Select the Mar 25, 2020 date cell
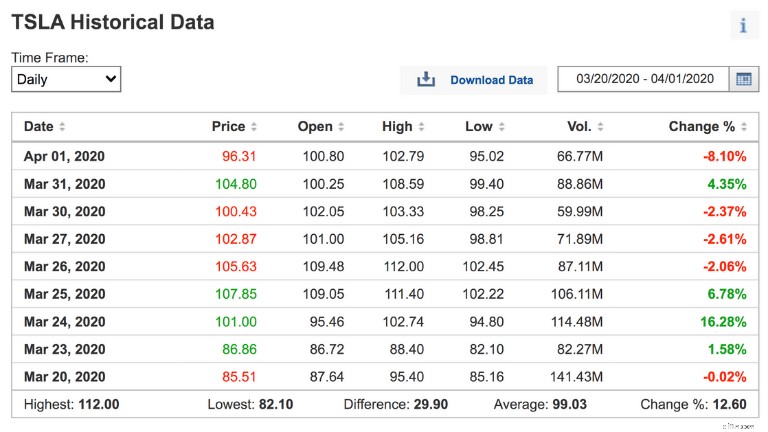Screen dimensions: 768x432 (x=65, y=294)
